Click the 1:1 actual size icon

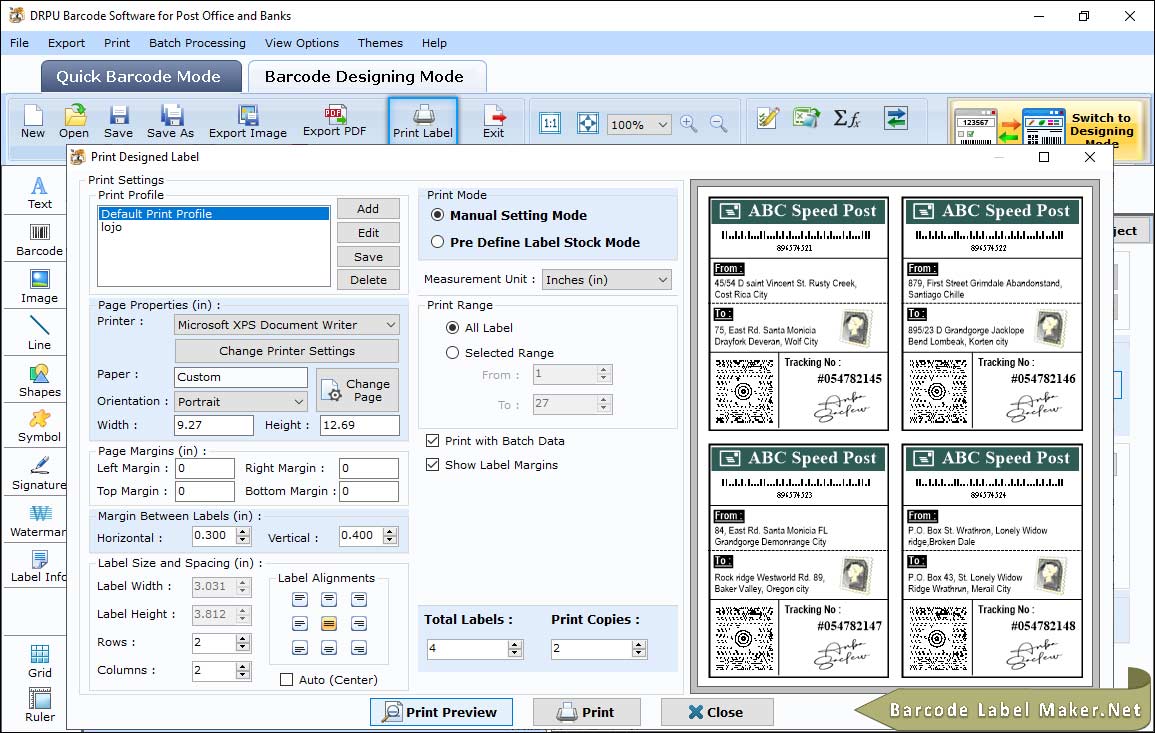click(x=550, y=123)
